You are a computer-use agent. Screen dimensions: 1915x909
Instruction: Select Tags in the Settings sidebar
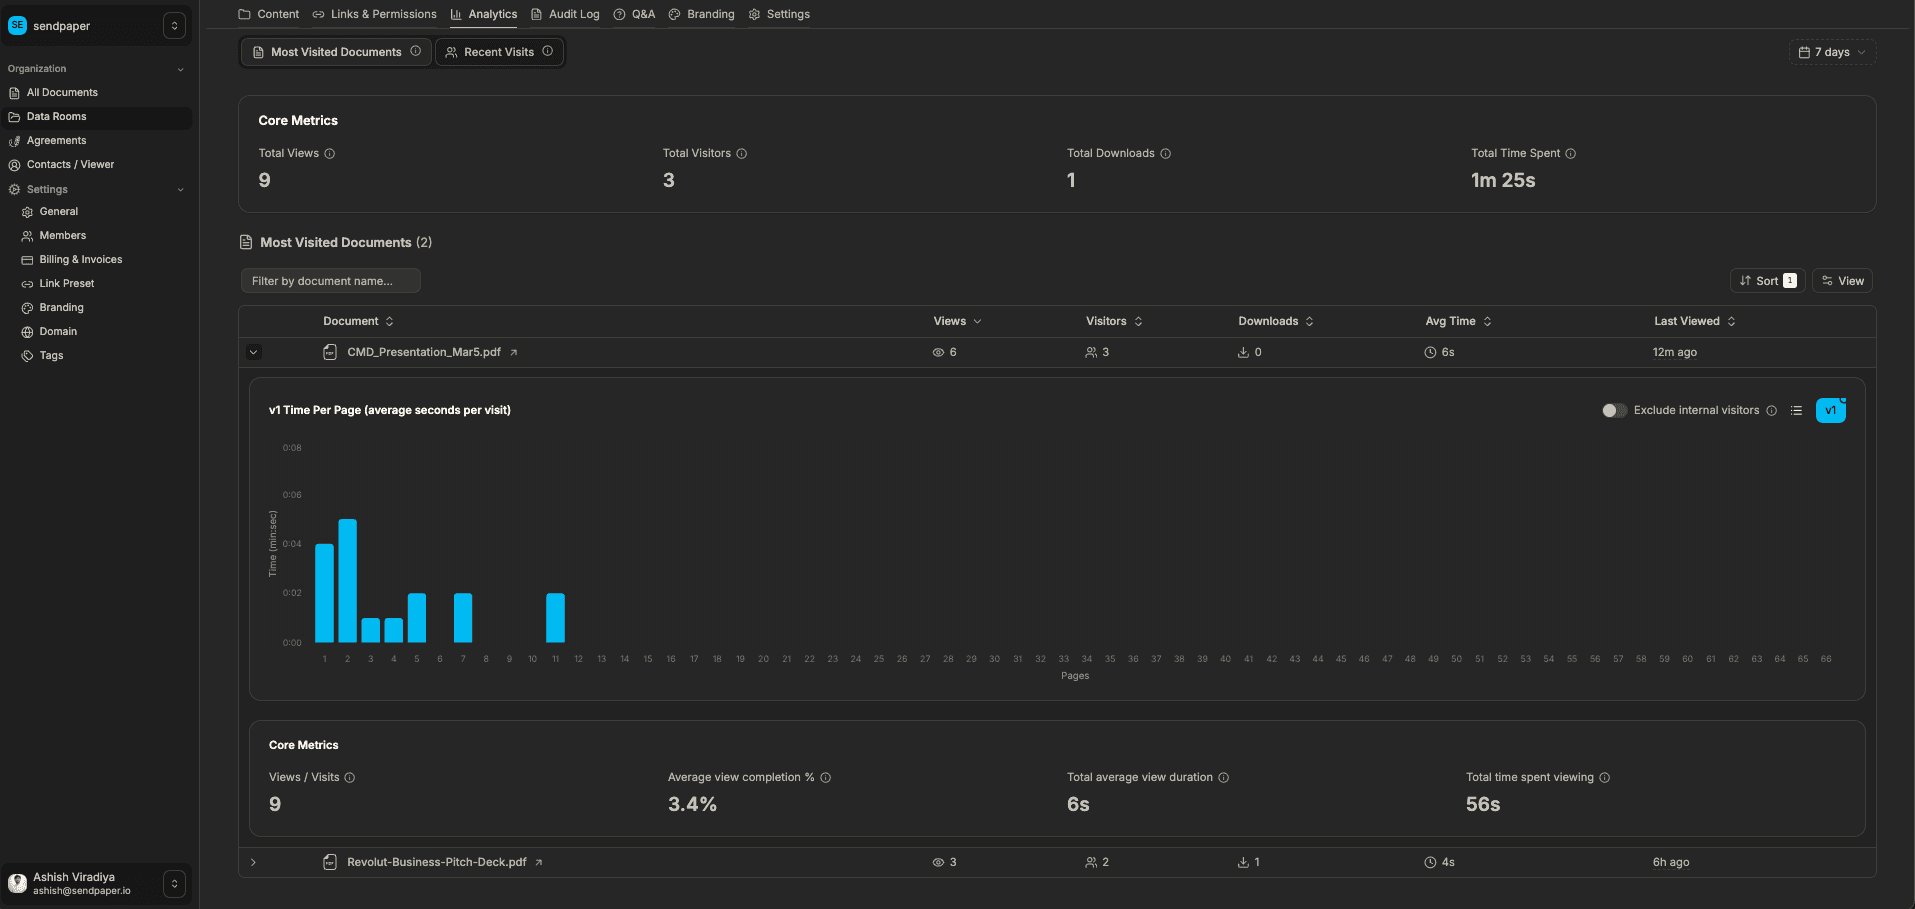[50, 355]
